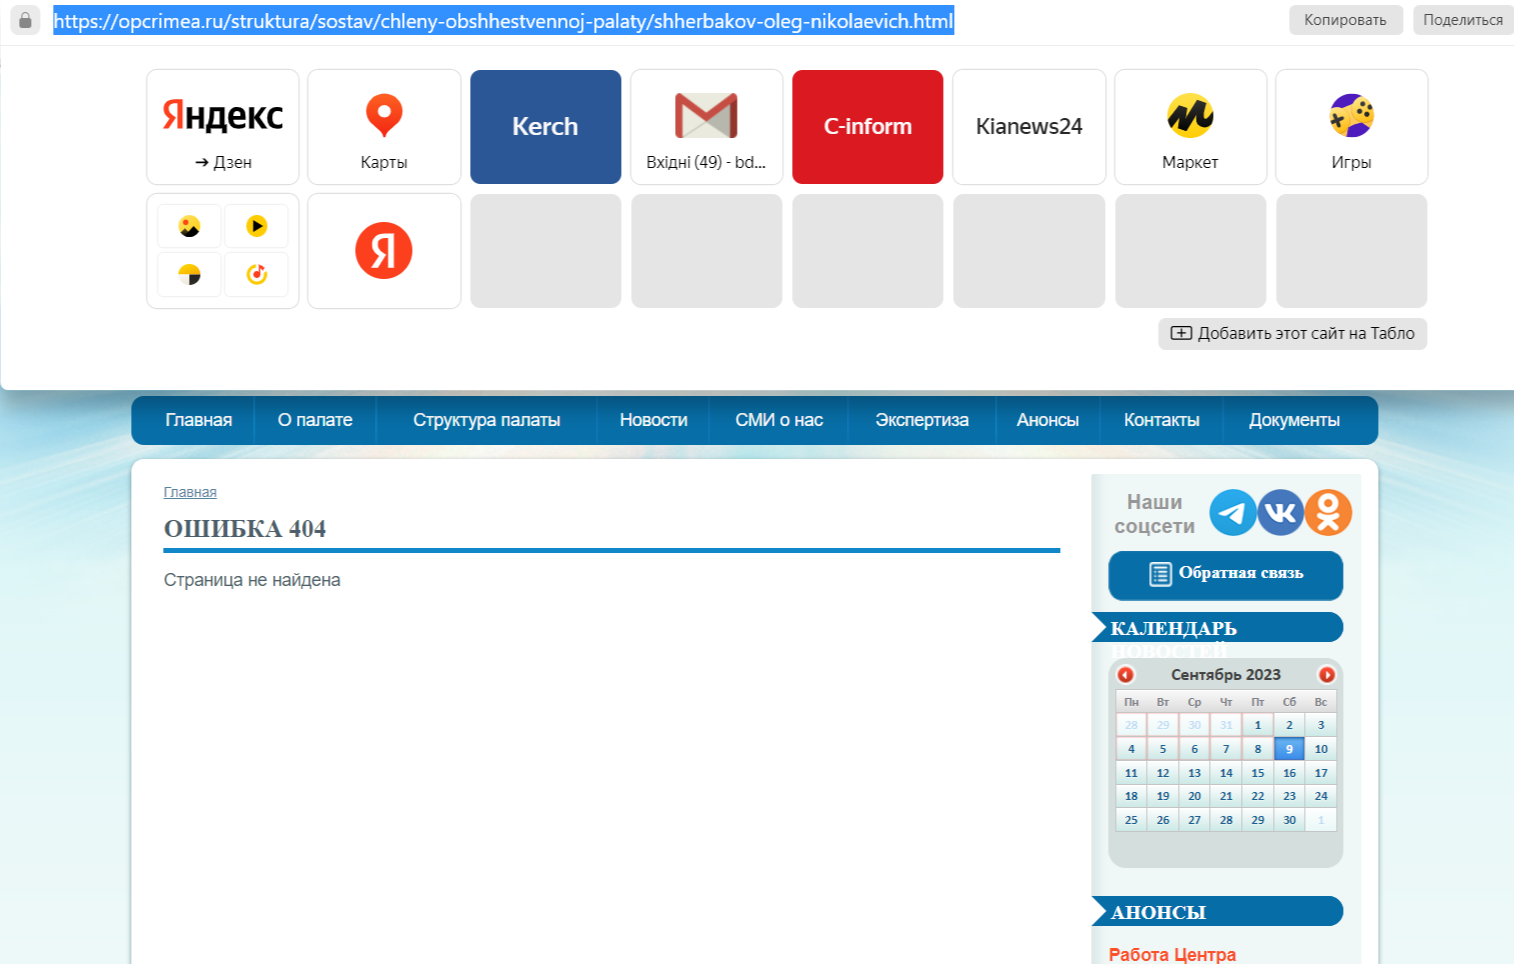Open the Новости menu item
Image resolution: width=1514 pixels, height=964 pixels.
tap(654, 420)
